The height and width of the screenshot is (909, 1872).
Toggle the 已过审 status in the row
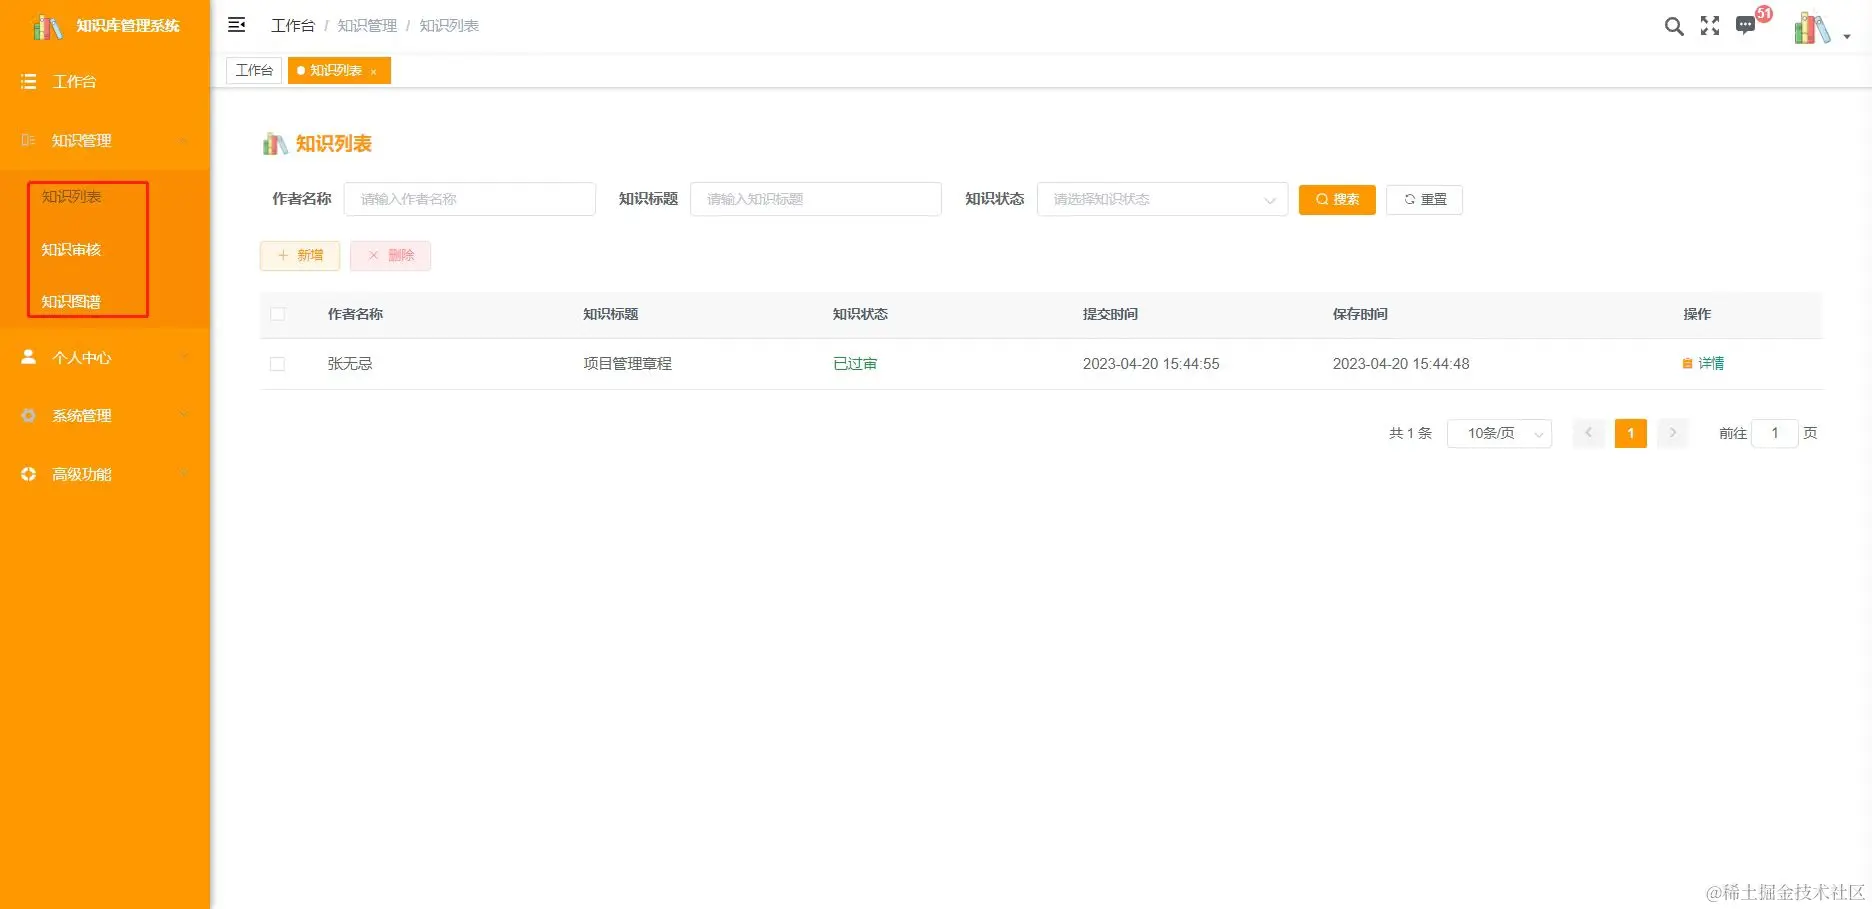[854, 363]
